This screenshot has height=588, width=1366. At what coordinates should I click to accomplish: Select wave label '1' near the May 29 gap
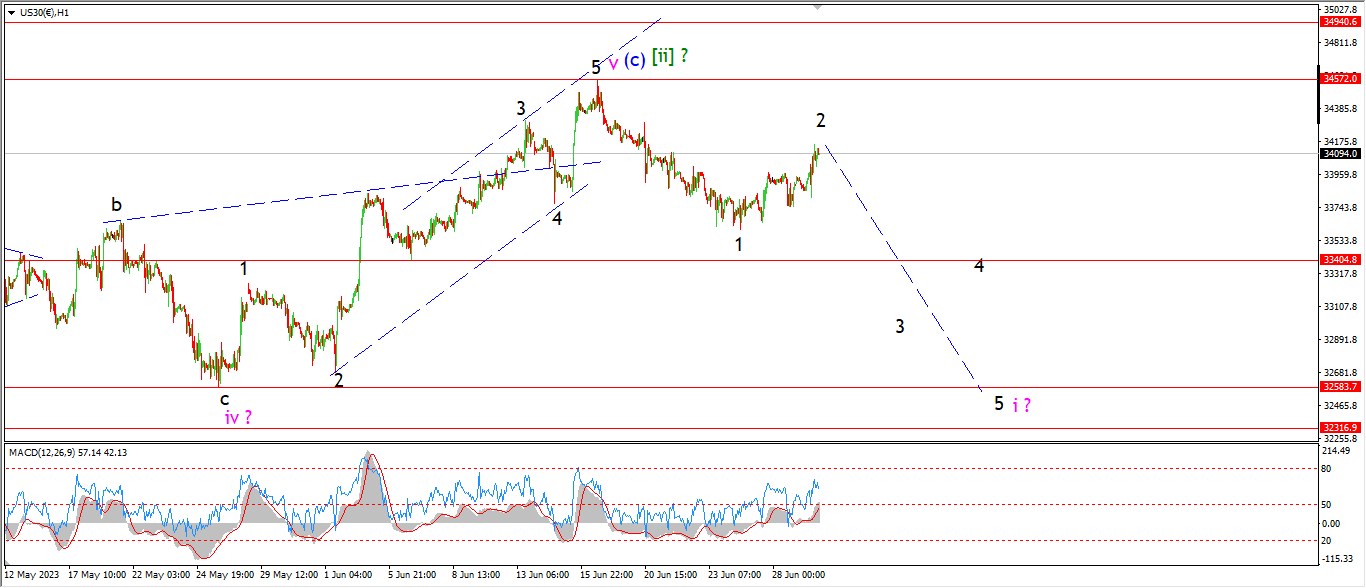(x=244, y=268)
